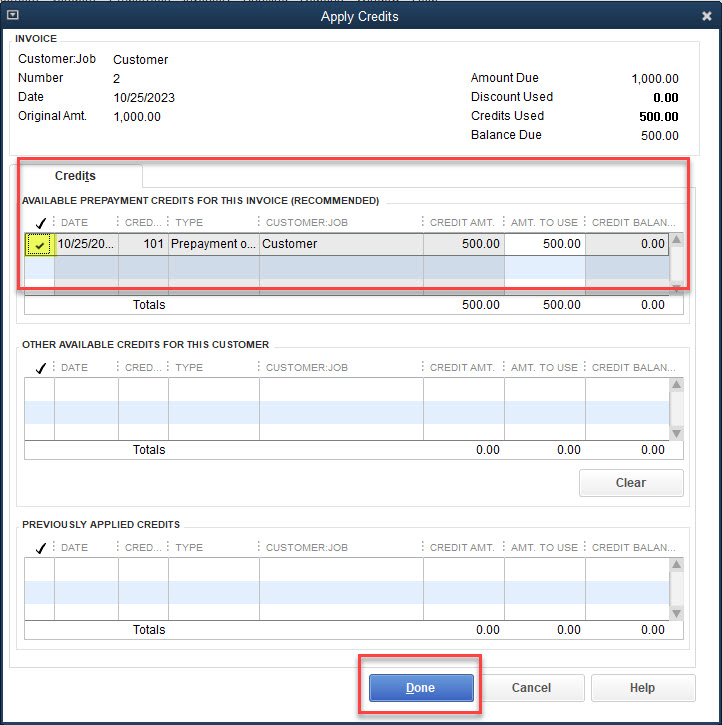Click the invoice Number value 2

(116, 79)
